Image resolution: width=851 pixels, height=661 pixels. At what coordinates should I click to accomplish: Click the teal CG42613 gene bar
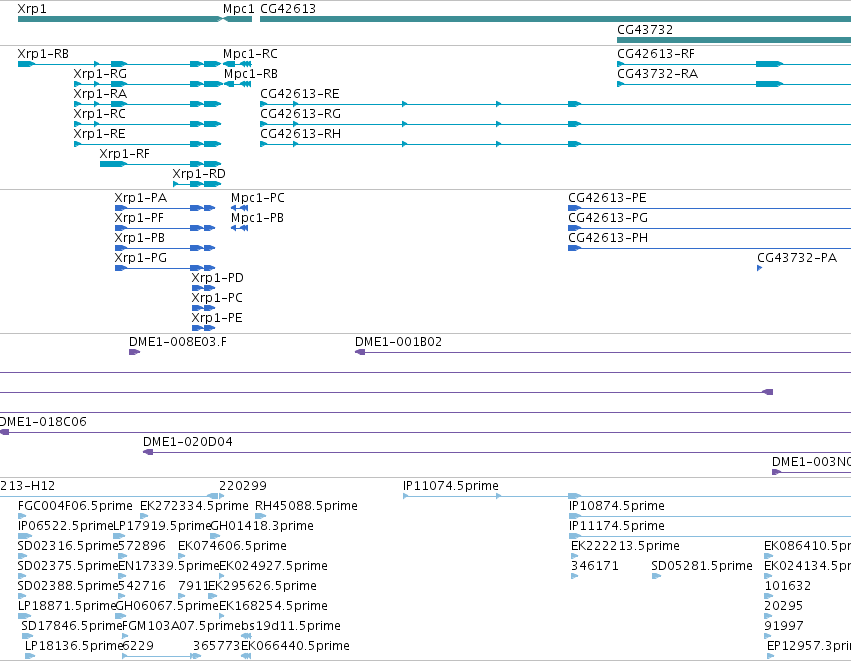[x=556, y=20]
